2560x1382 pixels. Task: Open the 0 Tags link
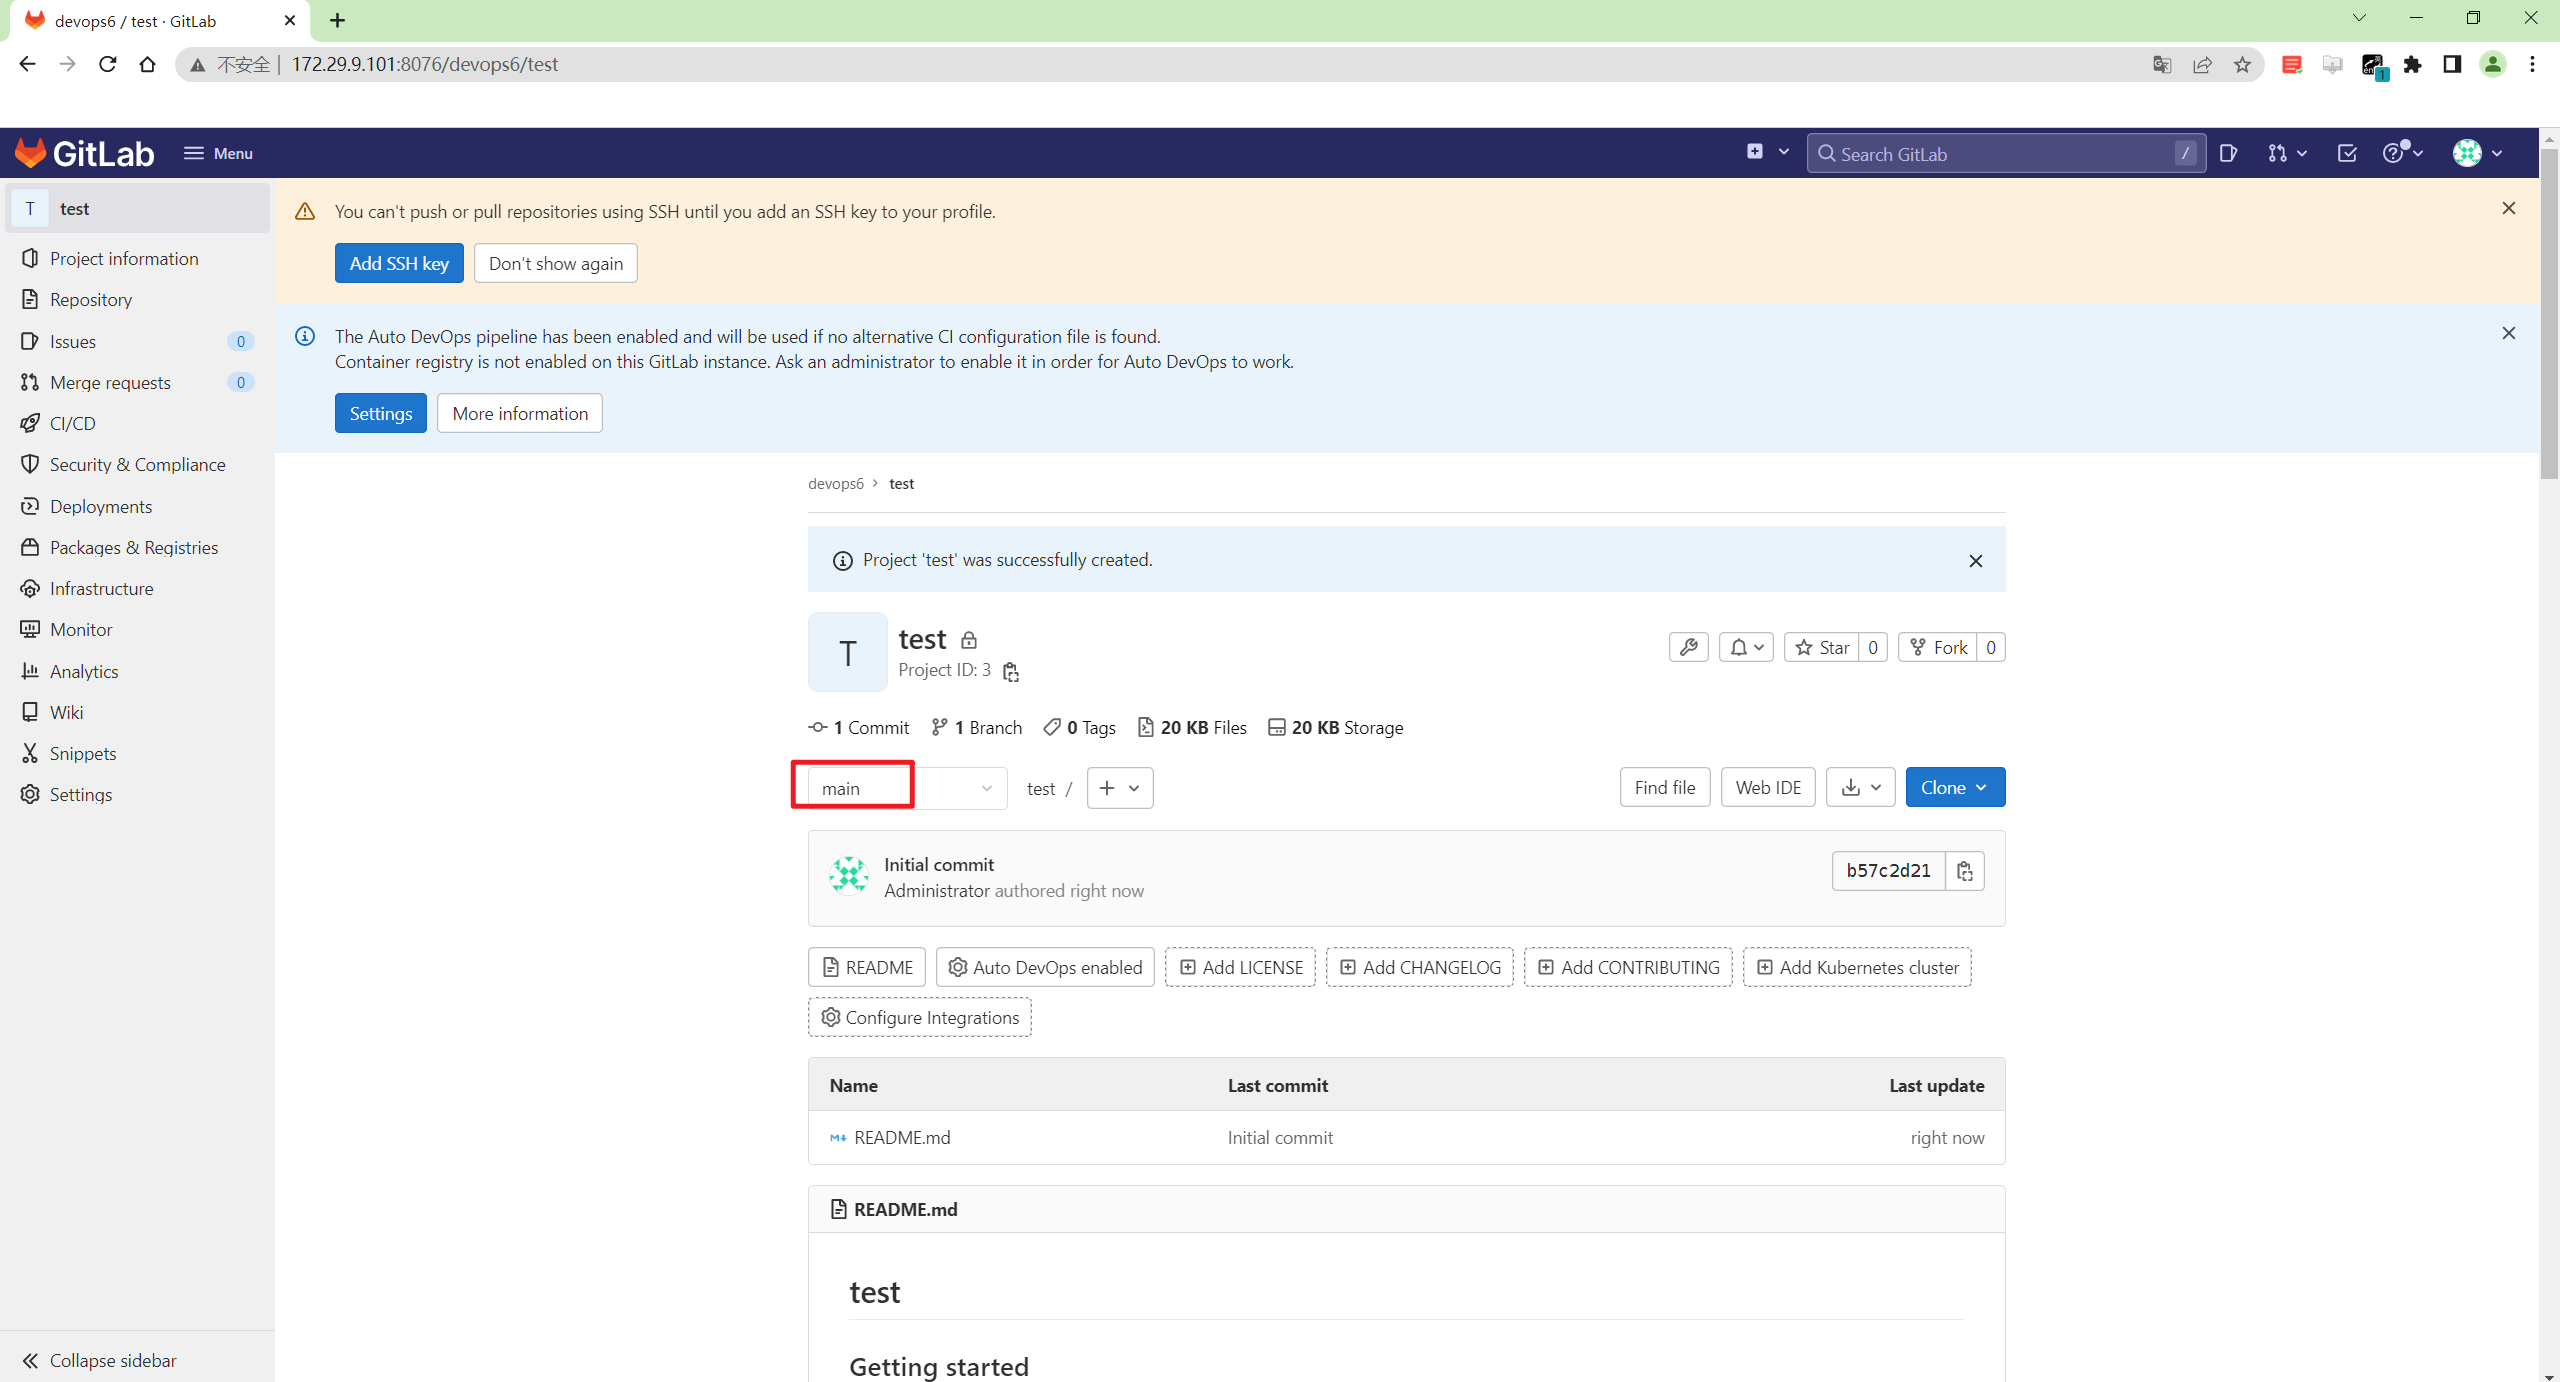click(x=1079, y=727)
